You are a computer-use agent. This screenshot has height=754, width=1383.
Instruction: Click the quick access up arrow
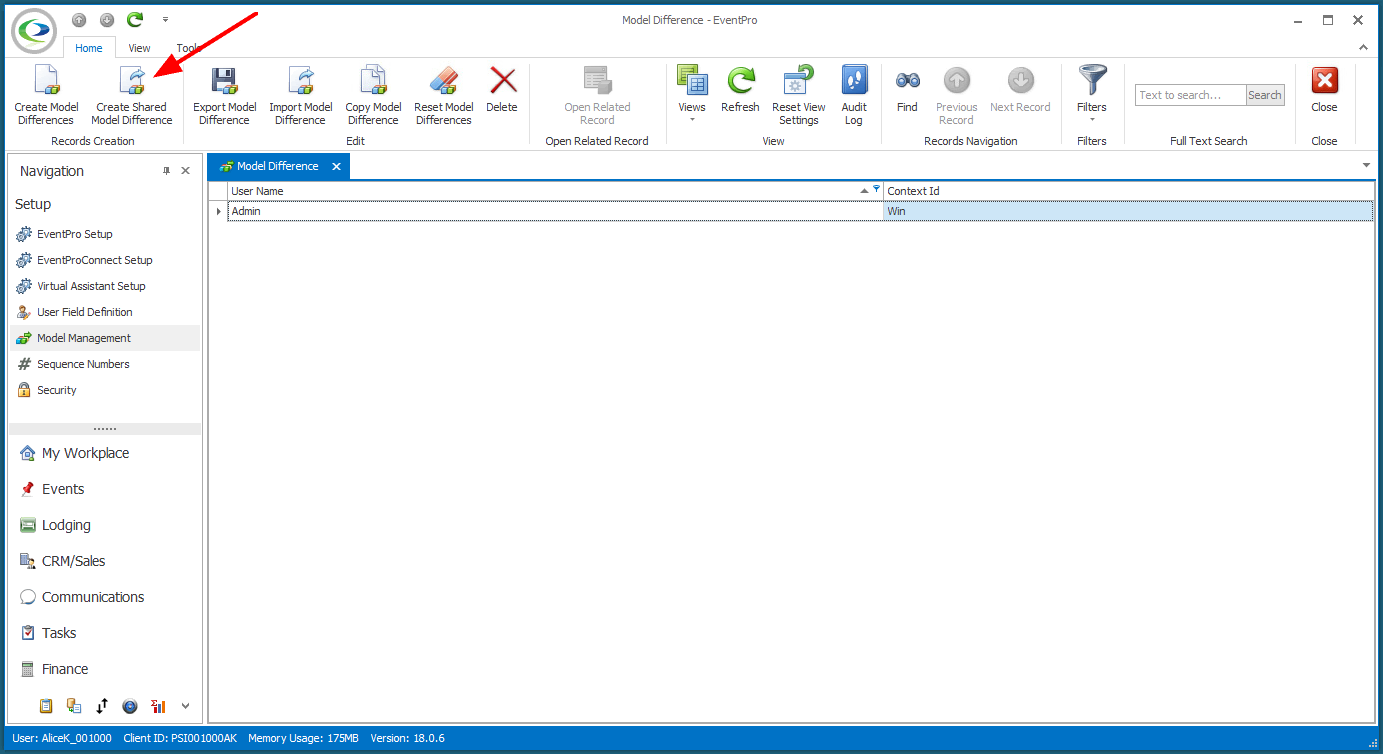79,20
